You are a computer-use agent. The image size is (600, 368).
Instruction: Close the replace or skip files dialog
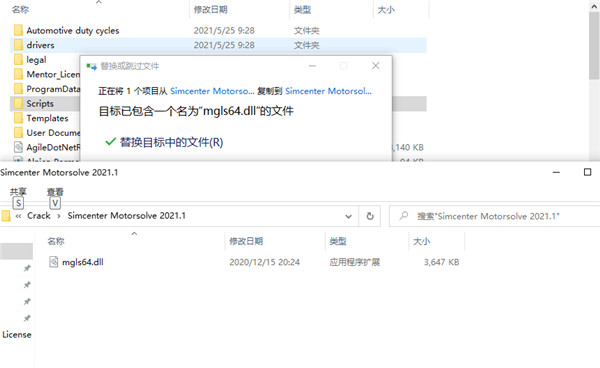[x=376, y=66]
